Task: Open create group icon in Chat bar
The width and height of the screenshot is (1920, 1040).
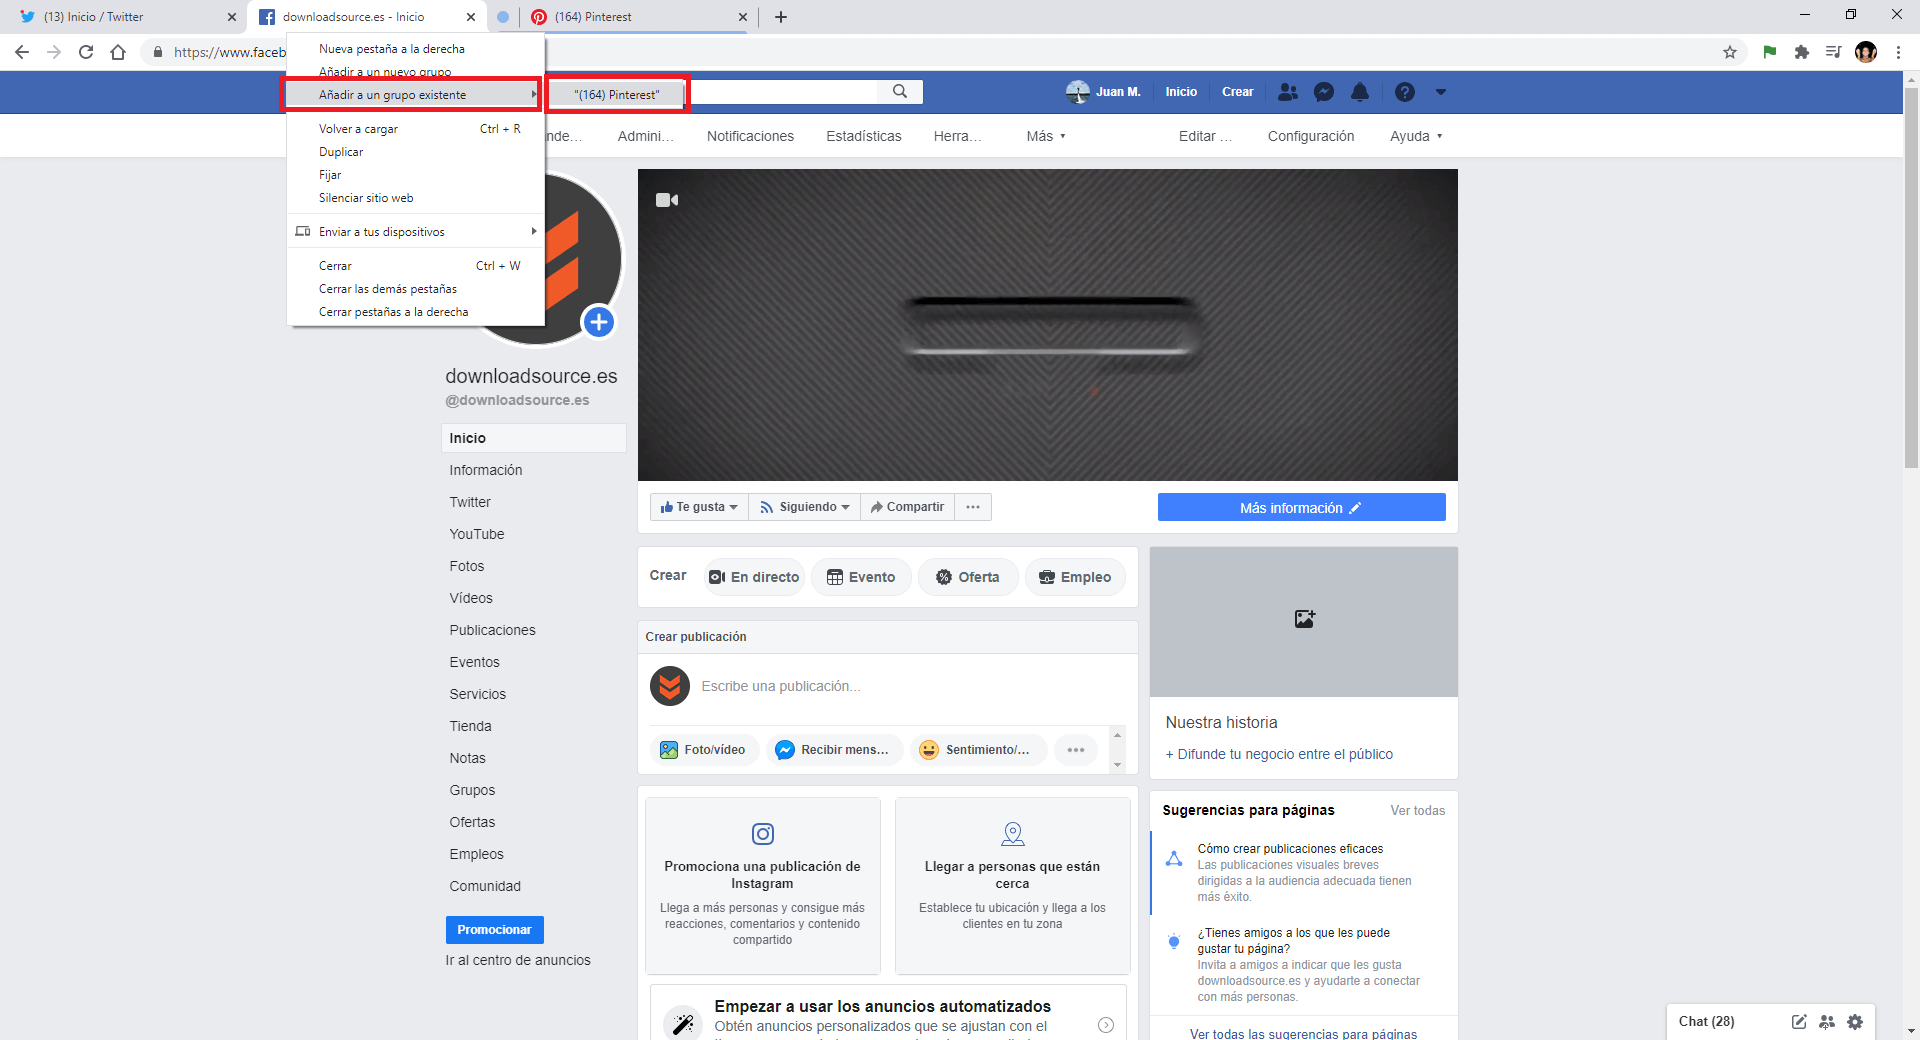Action: pos(1827,1021)
